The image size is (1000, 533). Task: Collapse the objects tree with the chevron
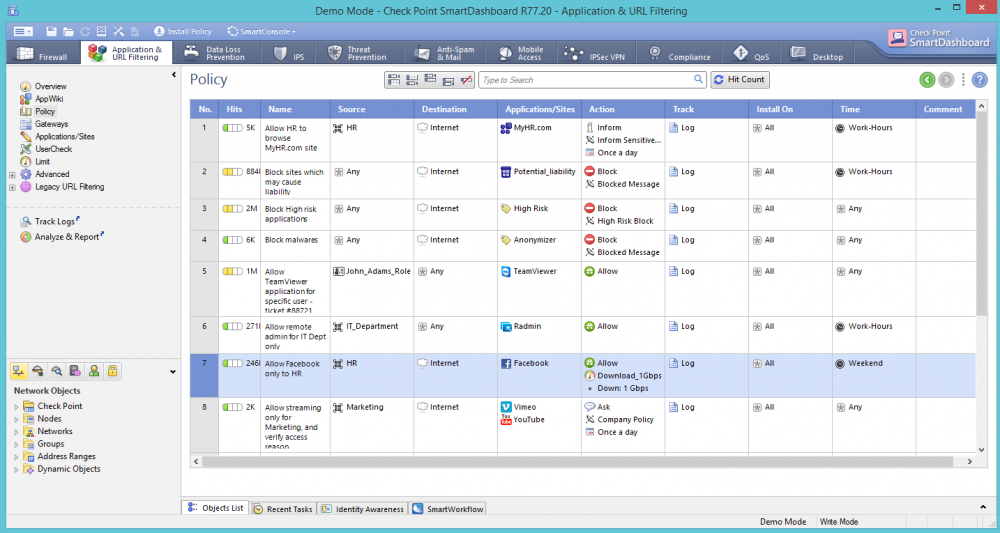pyautogui.click(x=173, y=372)
